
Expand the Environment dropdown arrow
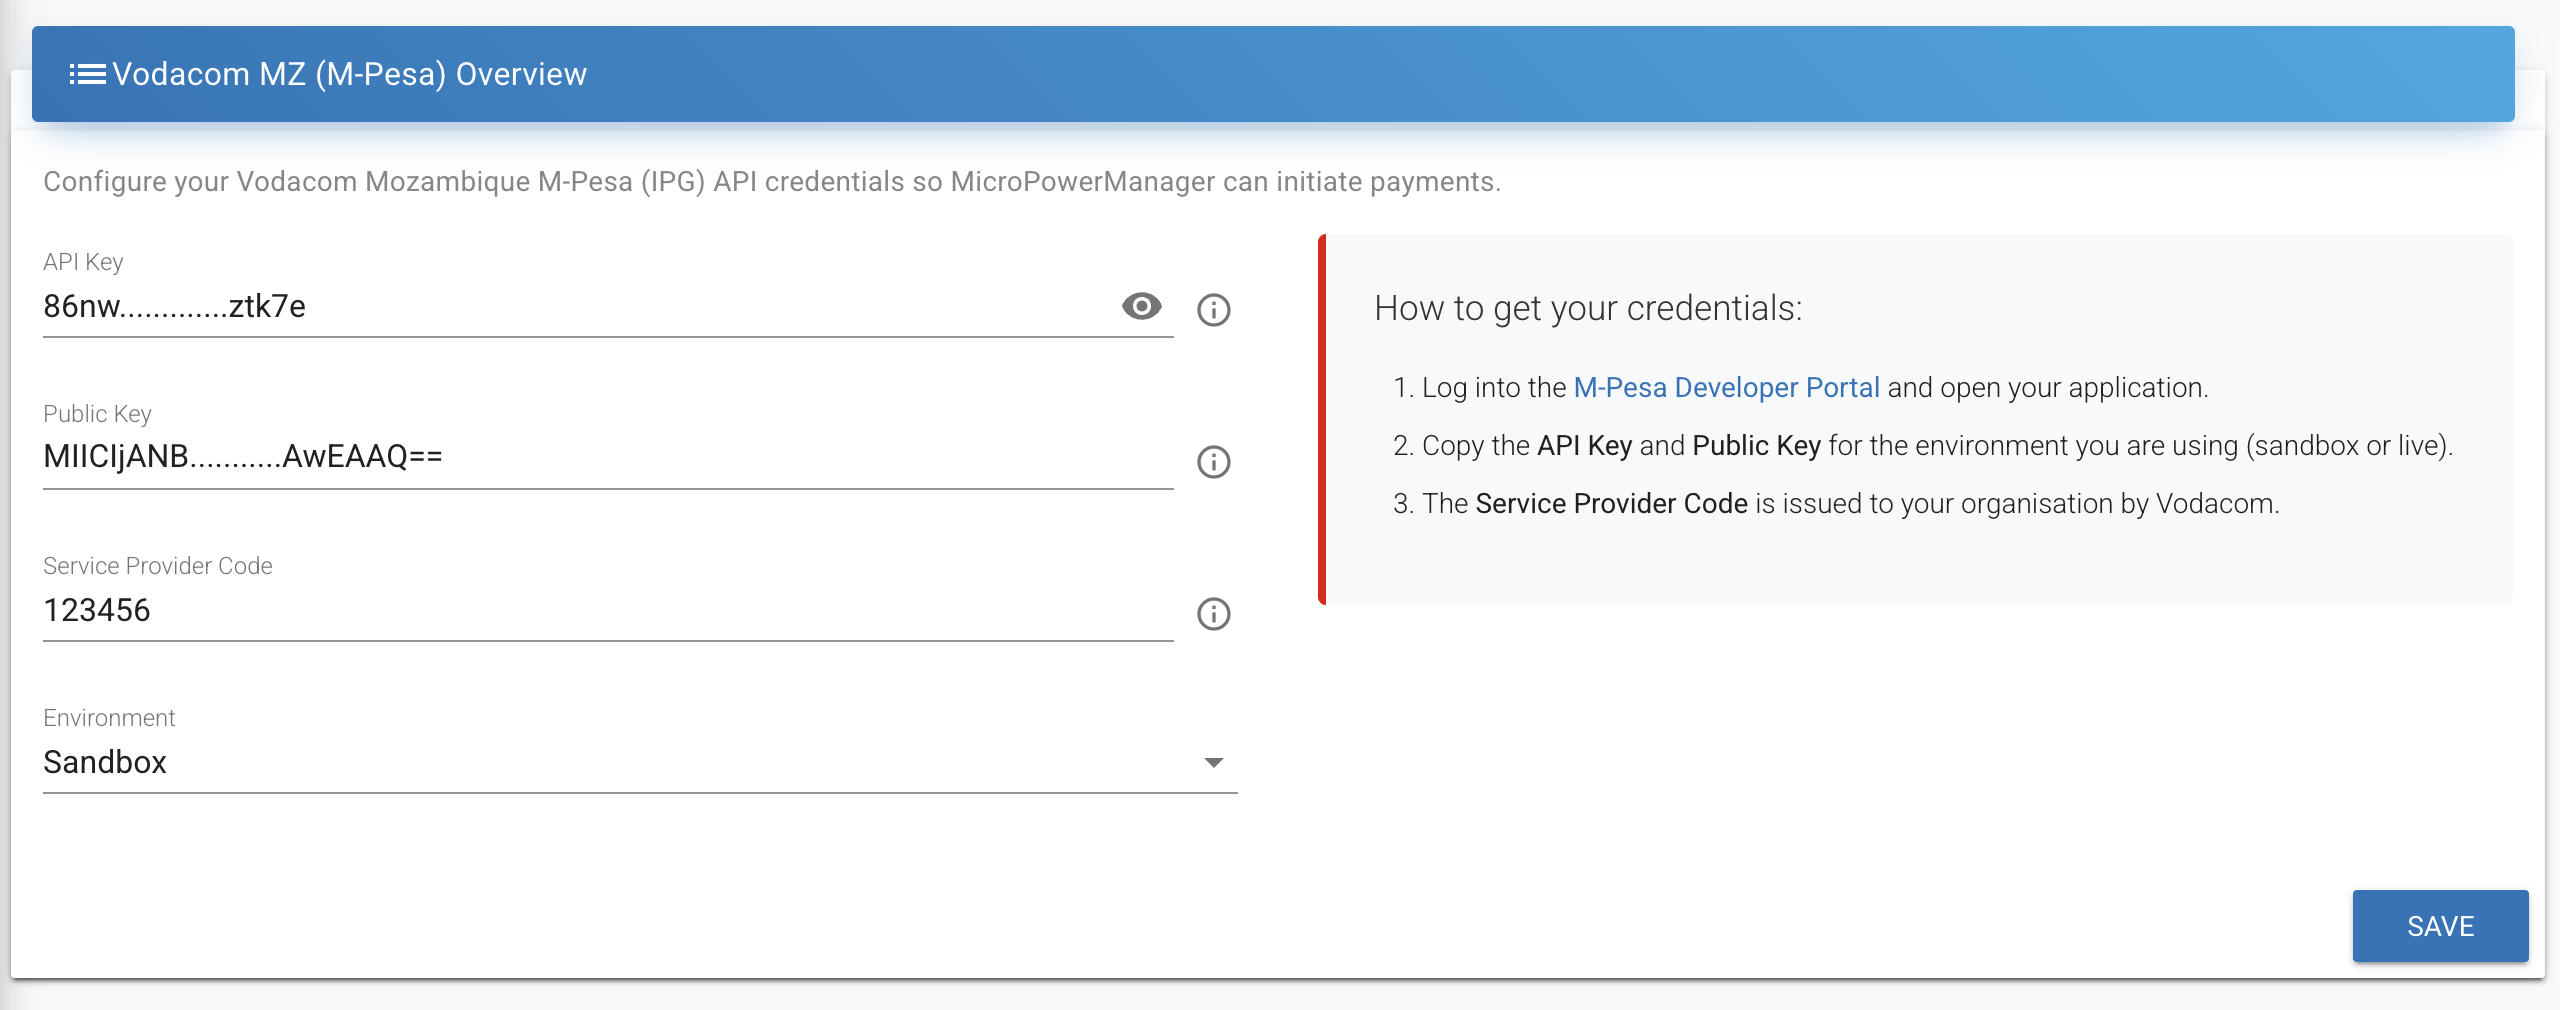point(1213,763)
